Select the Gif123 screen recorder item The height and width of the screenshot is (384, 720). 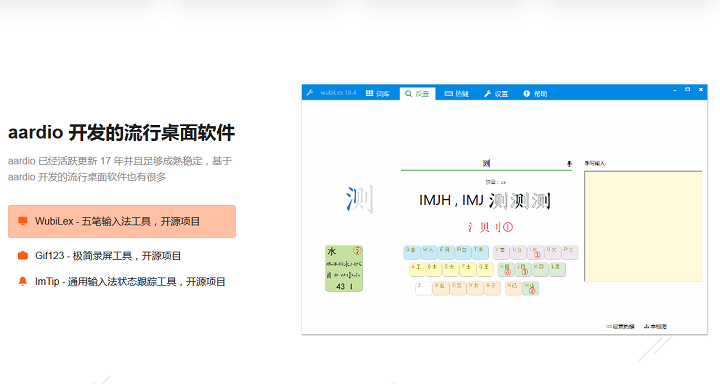click(x=108, y=256)
